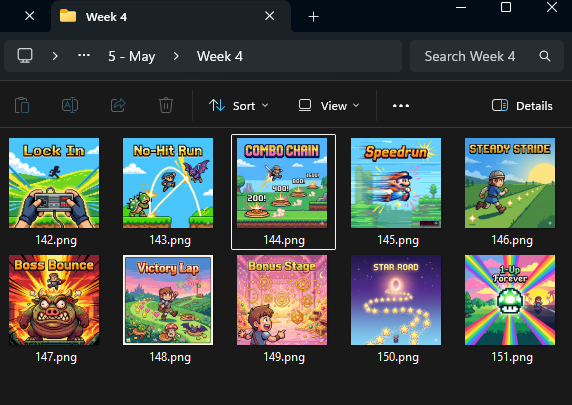
Task: Select the No-Hit Run thumbnail
Action: pos(168,183)
